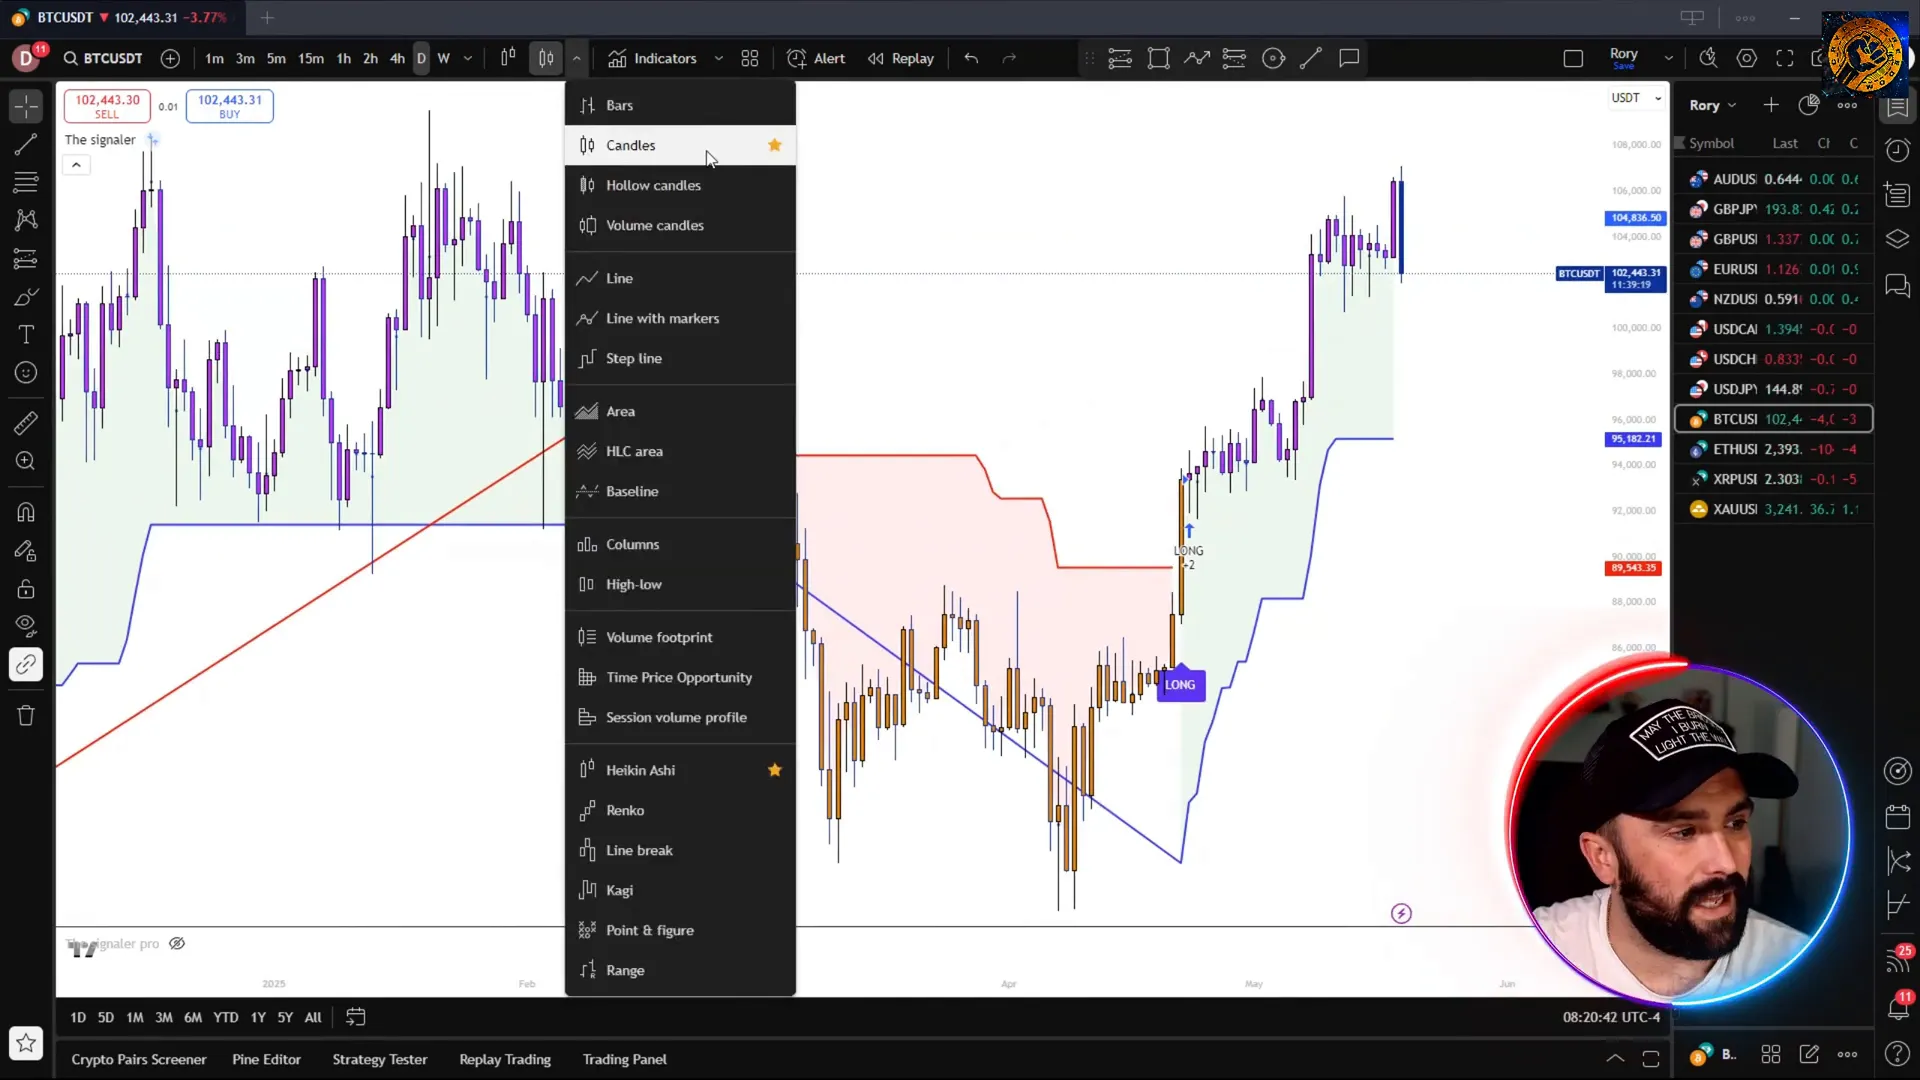Unfavorite Candles via its star
Viewport: 1920px width, 1080px height.
coord(774,145)
